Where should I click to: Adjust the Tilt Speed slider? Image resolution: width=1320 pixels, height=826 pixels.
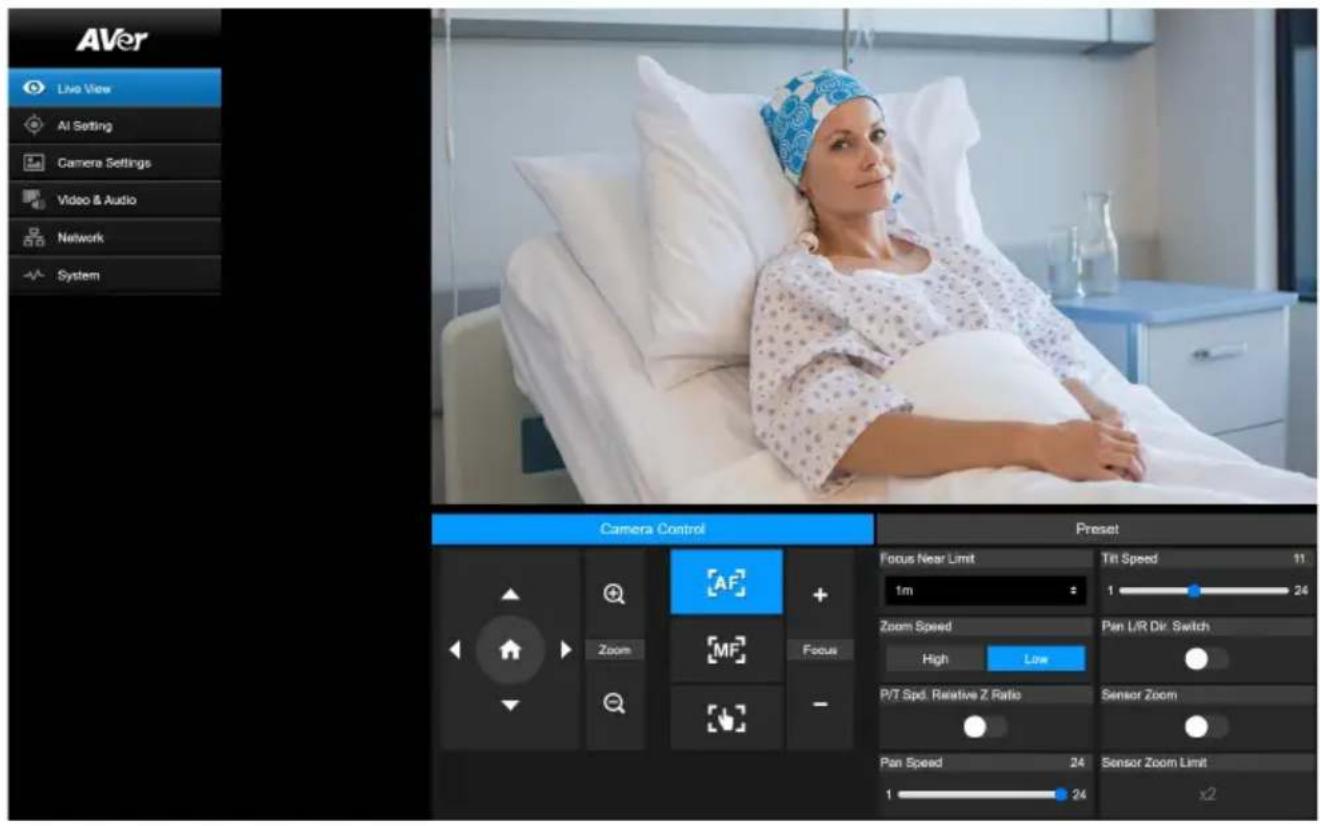click(1204, 591)
